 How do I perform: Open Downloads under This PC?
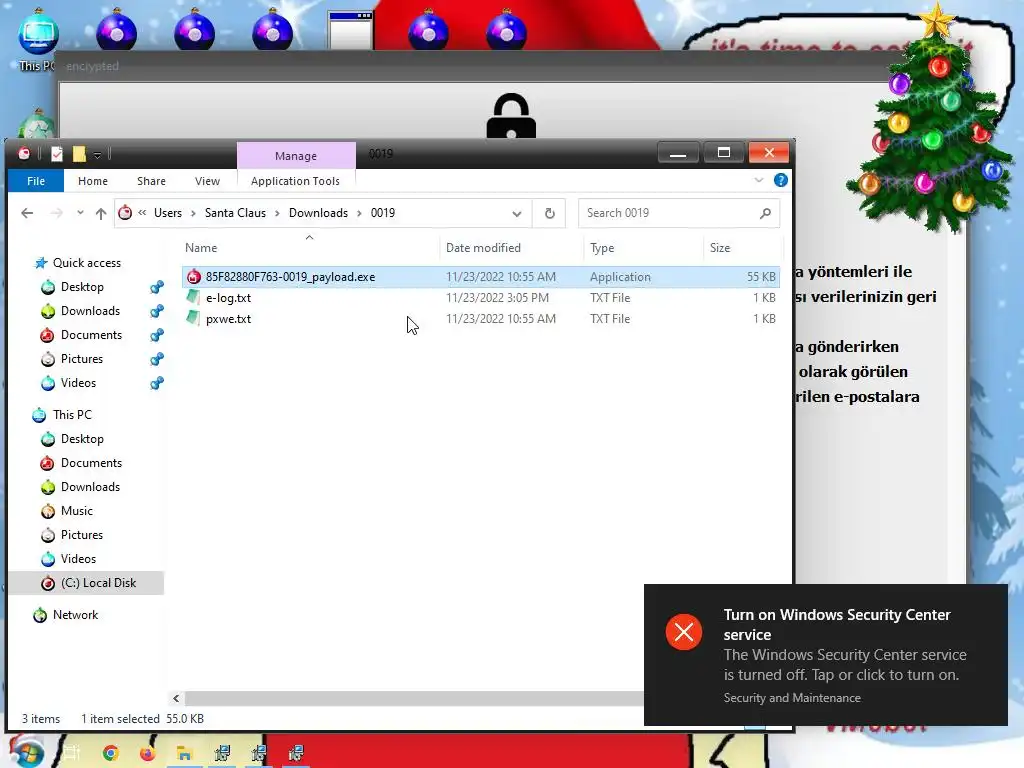(90, 487)
